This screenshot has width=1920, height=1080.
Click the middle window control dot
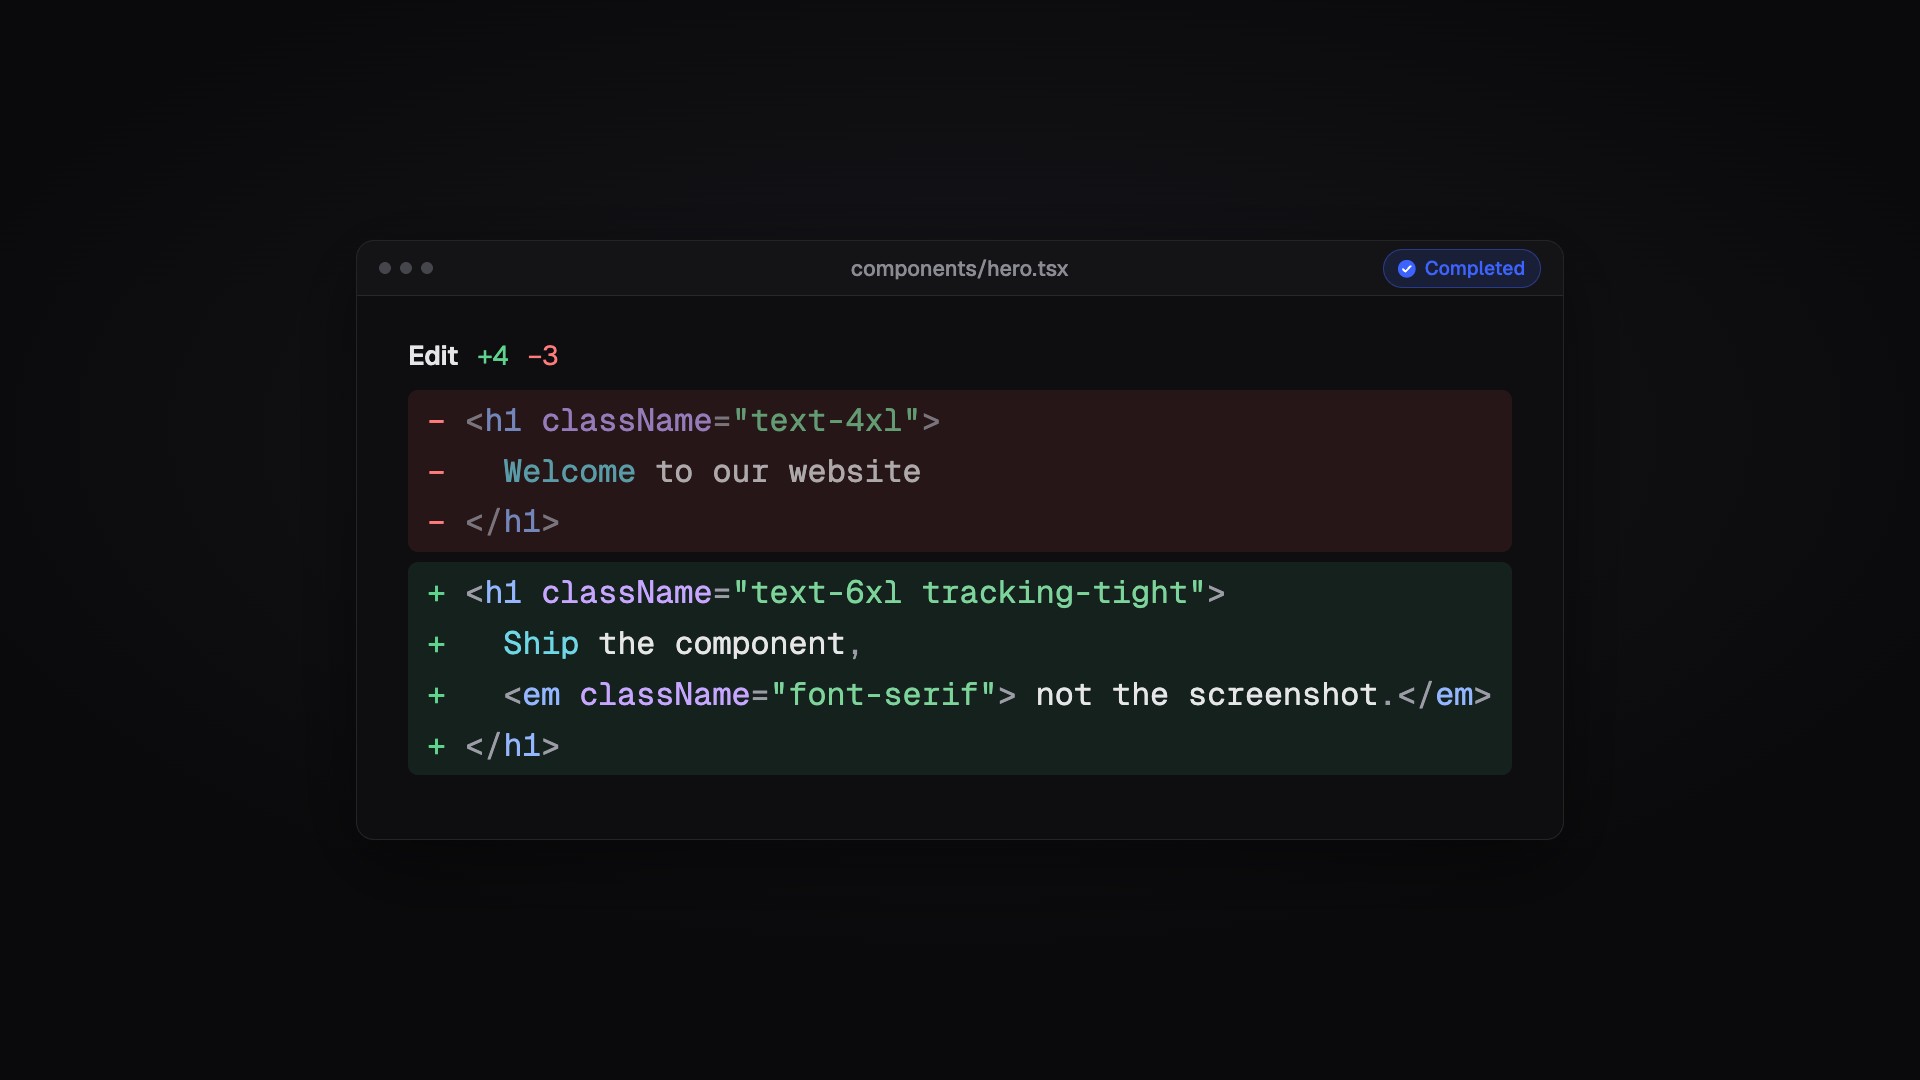(406, 268)
